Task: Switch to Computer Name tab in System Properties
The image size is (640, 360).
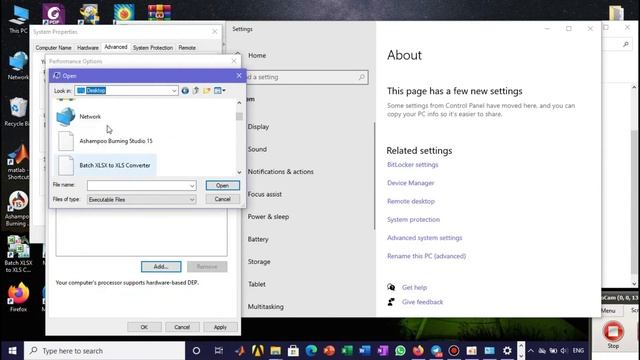Action: point(53,48)
